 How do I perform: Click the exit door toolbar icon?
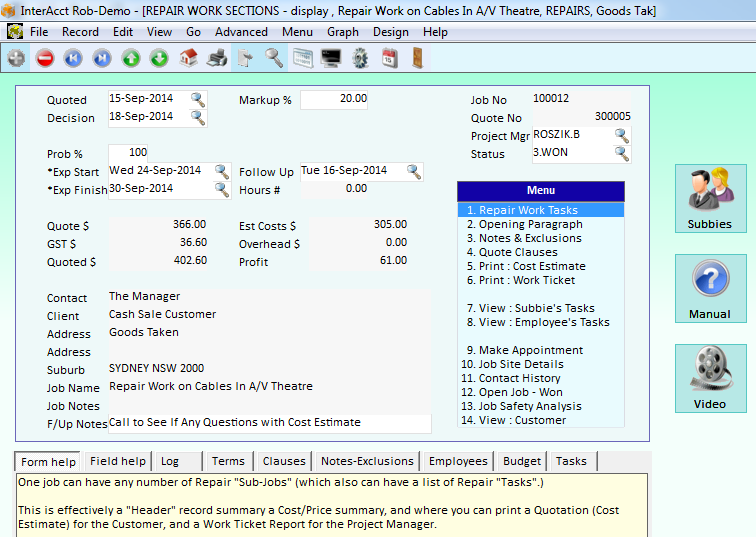click(418, 58)
